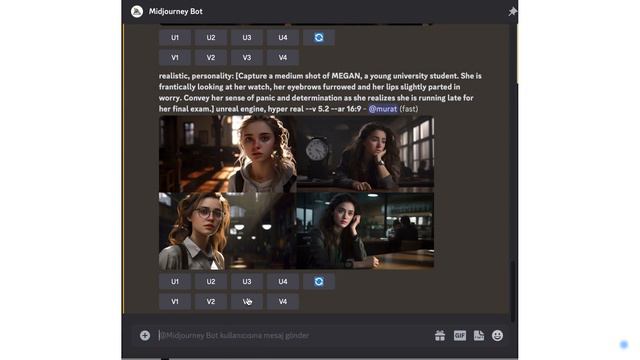Viewport: 640px width, 360px height.
Task: Upscale image 1 in upper button row
Action: pos(175,38)
